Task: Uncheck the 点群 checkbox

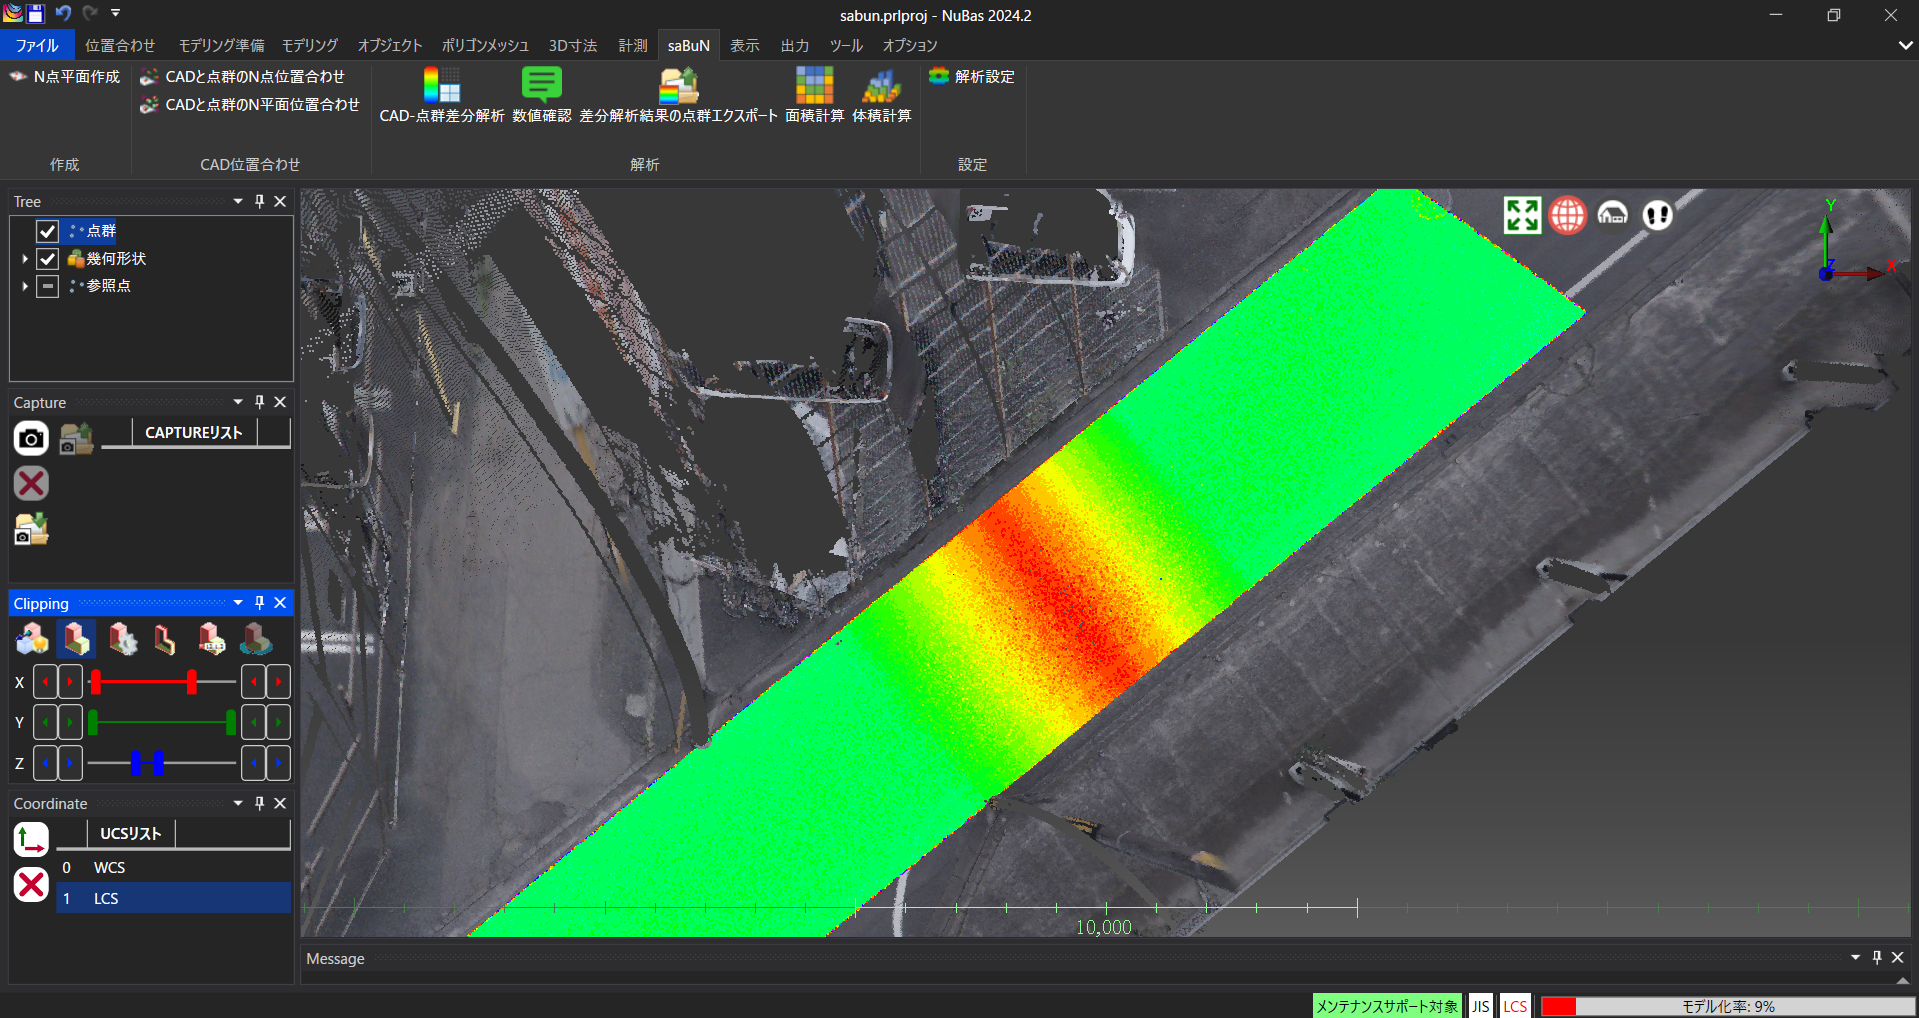Action: pos(47,231)
